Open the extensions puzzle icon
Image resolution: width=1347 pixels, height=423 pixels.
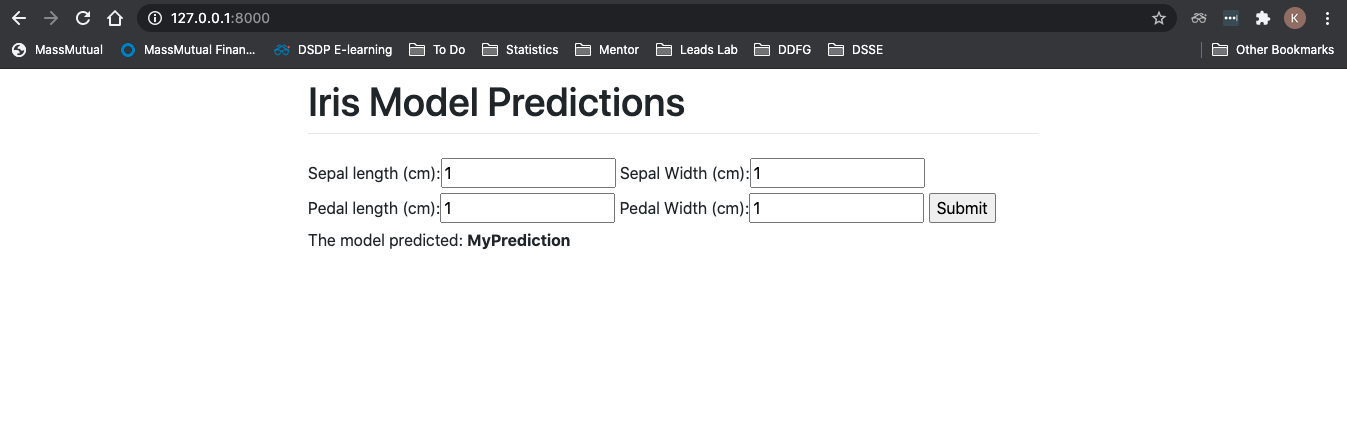point(1262,18)
